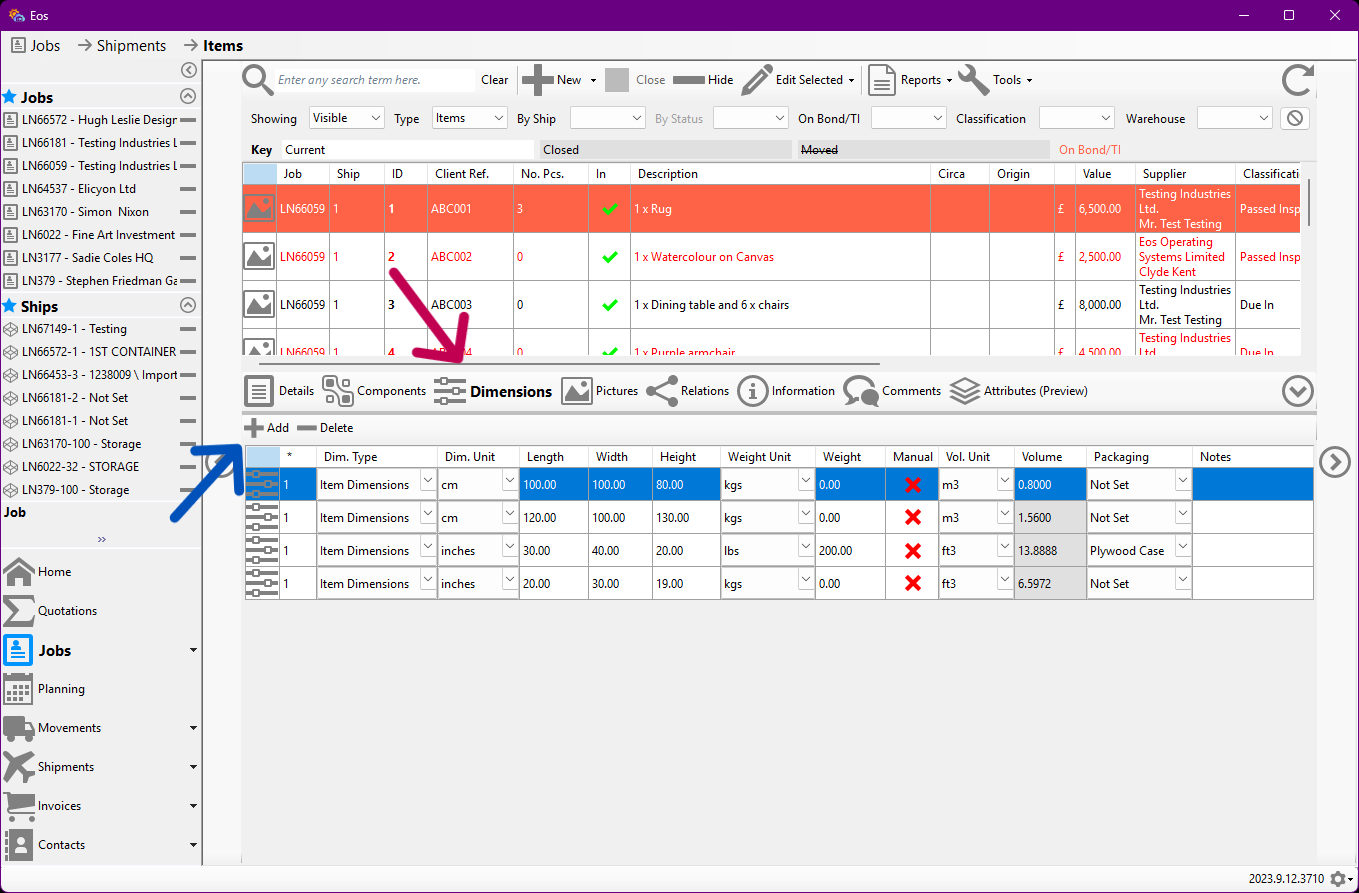Open the Details tab
The height and width of the screenshot is (893, 1359).
(280, 391)
